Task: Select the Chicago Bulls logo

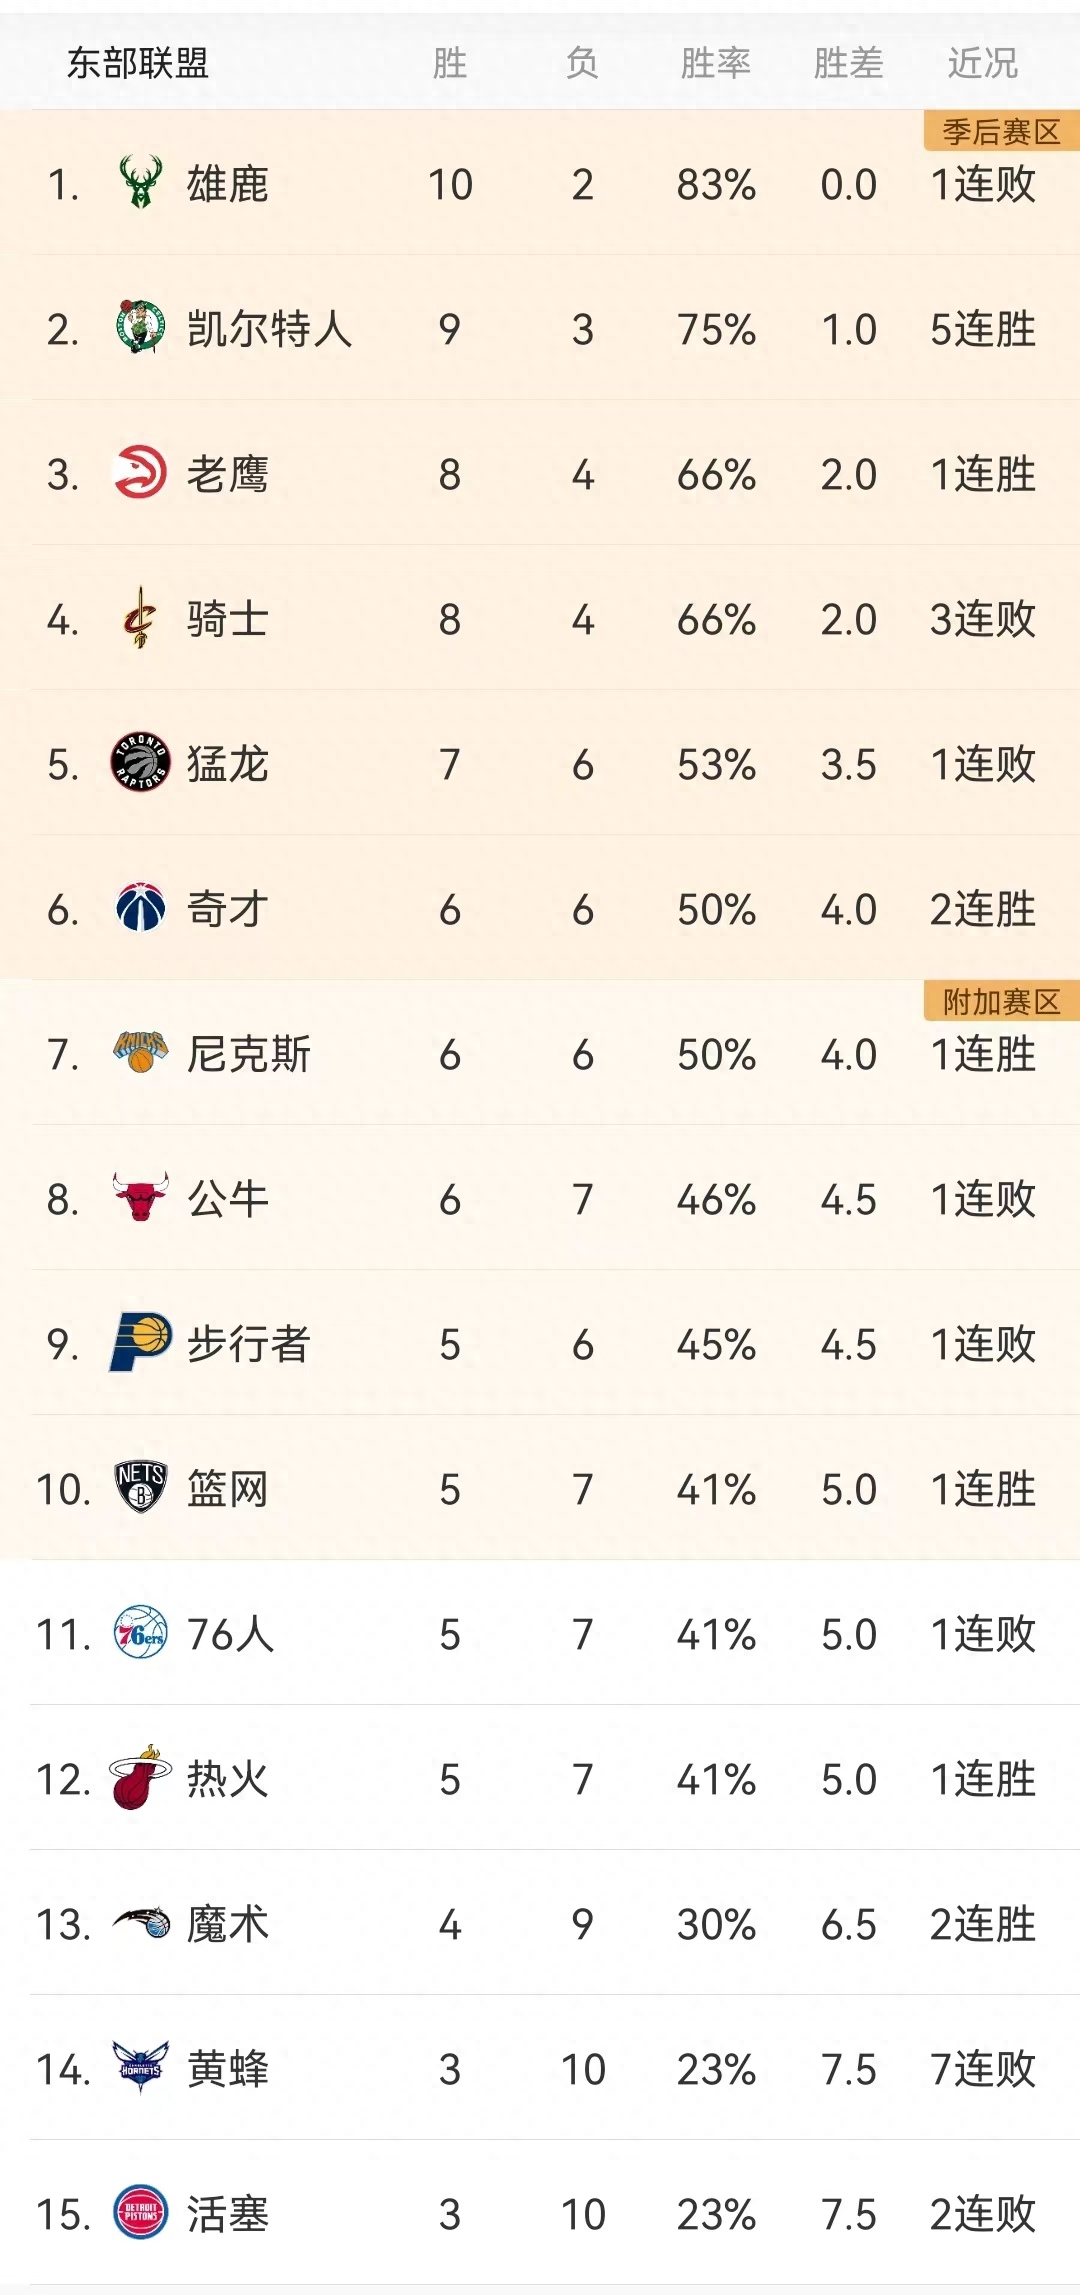Action: pyautogui.click(x=140, y=1198)
